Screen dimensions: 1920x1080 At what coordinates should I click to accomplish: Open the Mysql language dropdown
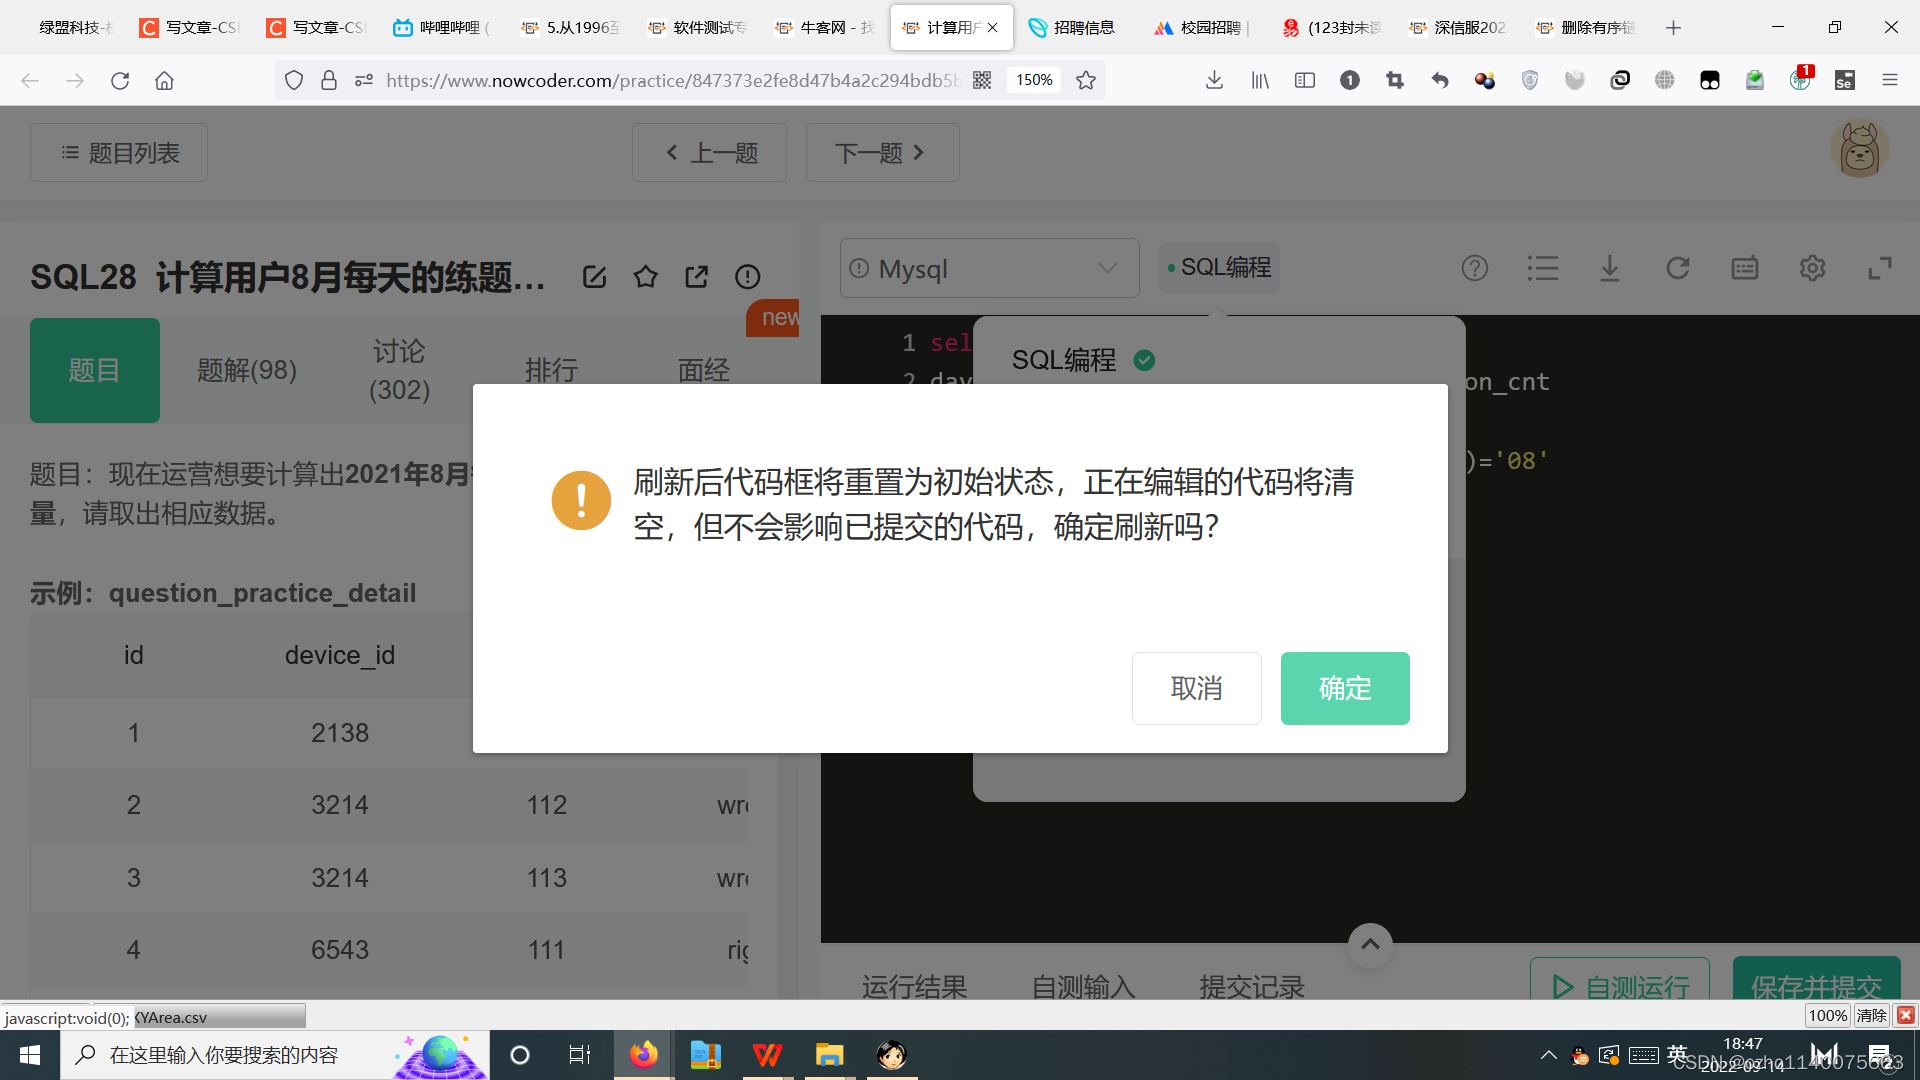point(989,268)
